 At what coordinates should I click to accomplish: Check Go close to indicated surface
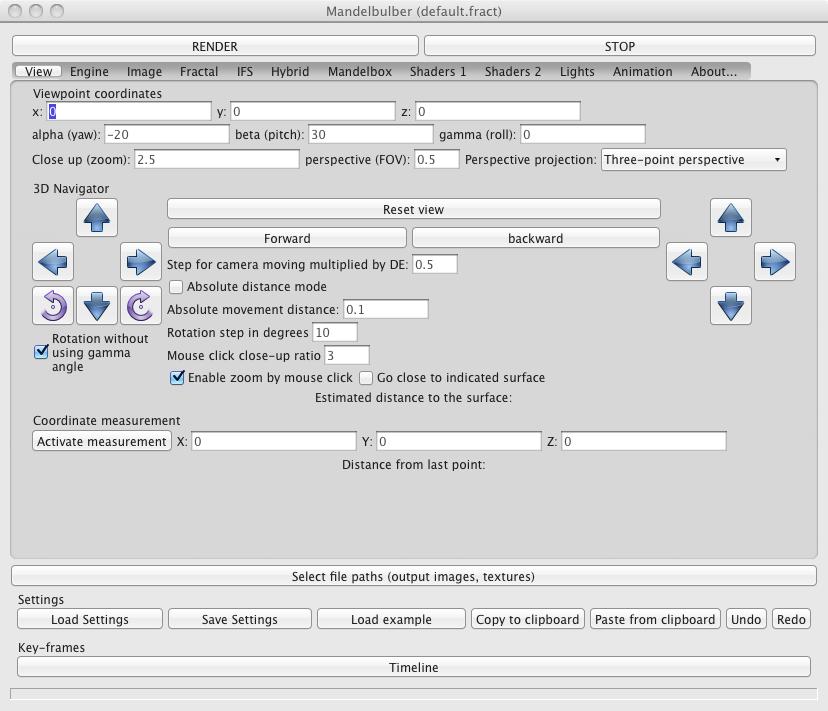[366, 378]
